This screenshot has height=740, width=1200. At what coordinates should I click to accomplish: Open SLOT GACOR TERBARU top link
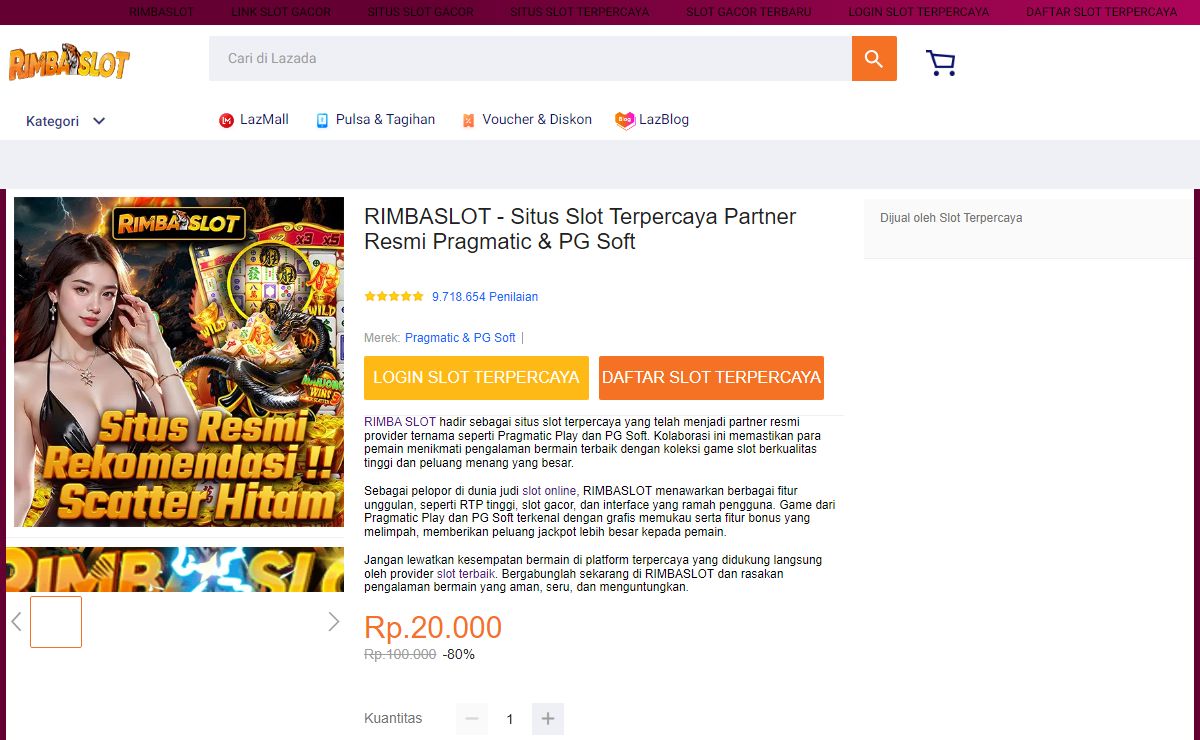click(748, 12)
